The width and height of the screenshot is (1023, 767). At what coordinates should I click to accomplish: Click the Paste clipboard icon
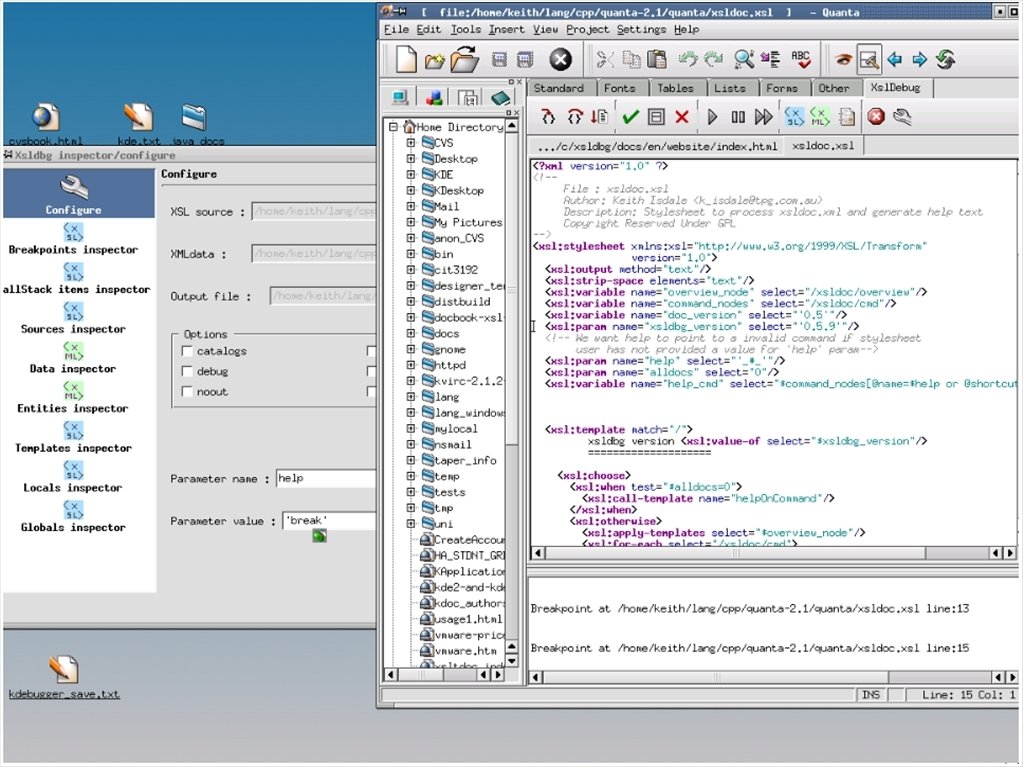658,59
